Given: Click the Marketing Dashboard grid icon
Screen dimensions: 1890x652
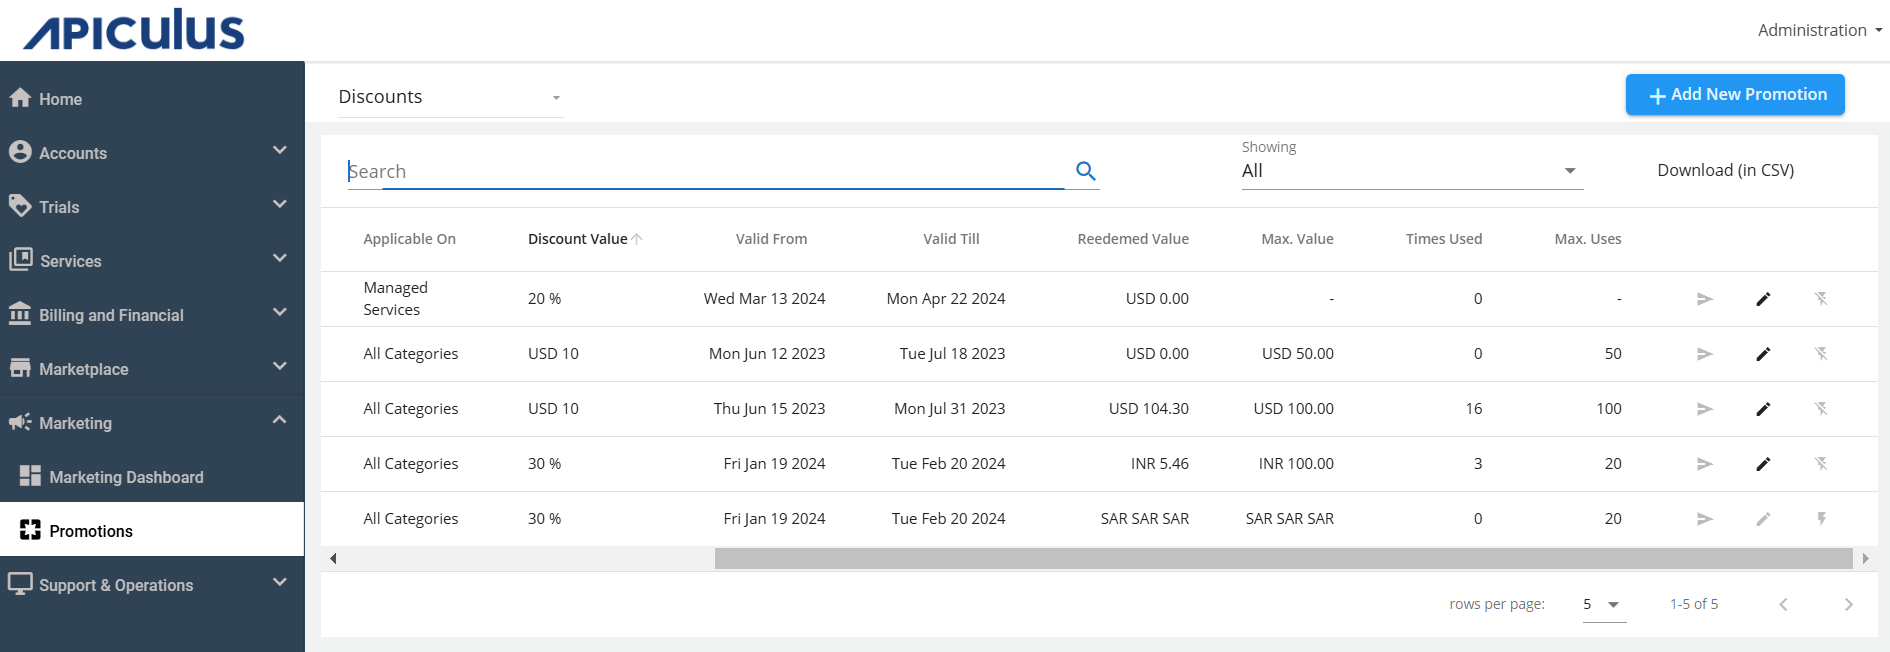Looking at the screenshot, I should point(31,476).
